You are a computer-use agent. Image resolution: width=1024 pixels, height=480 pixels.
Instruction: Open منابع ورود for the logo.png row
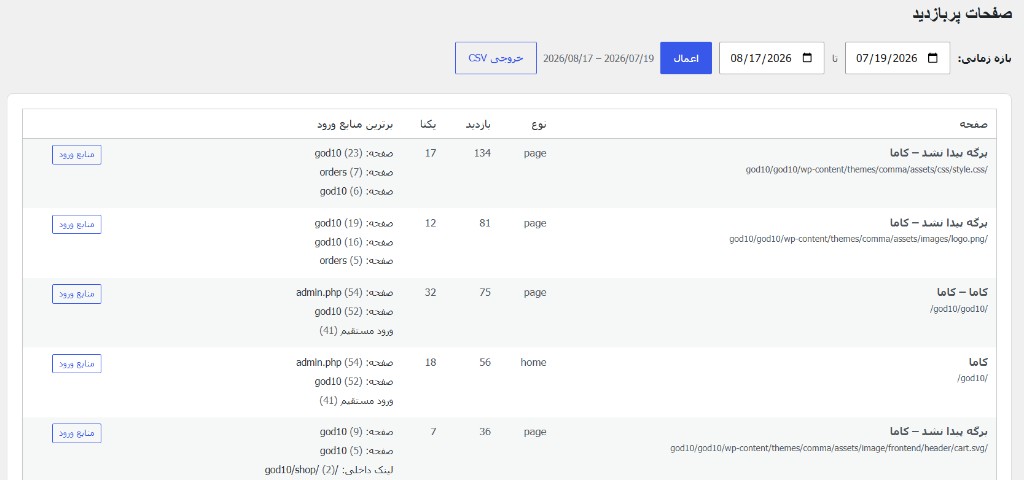pos(77,224)
